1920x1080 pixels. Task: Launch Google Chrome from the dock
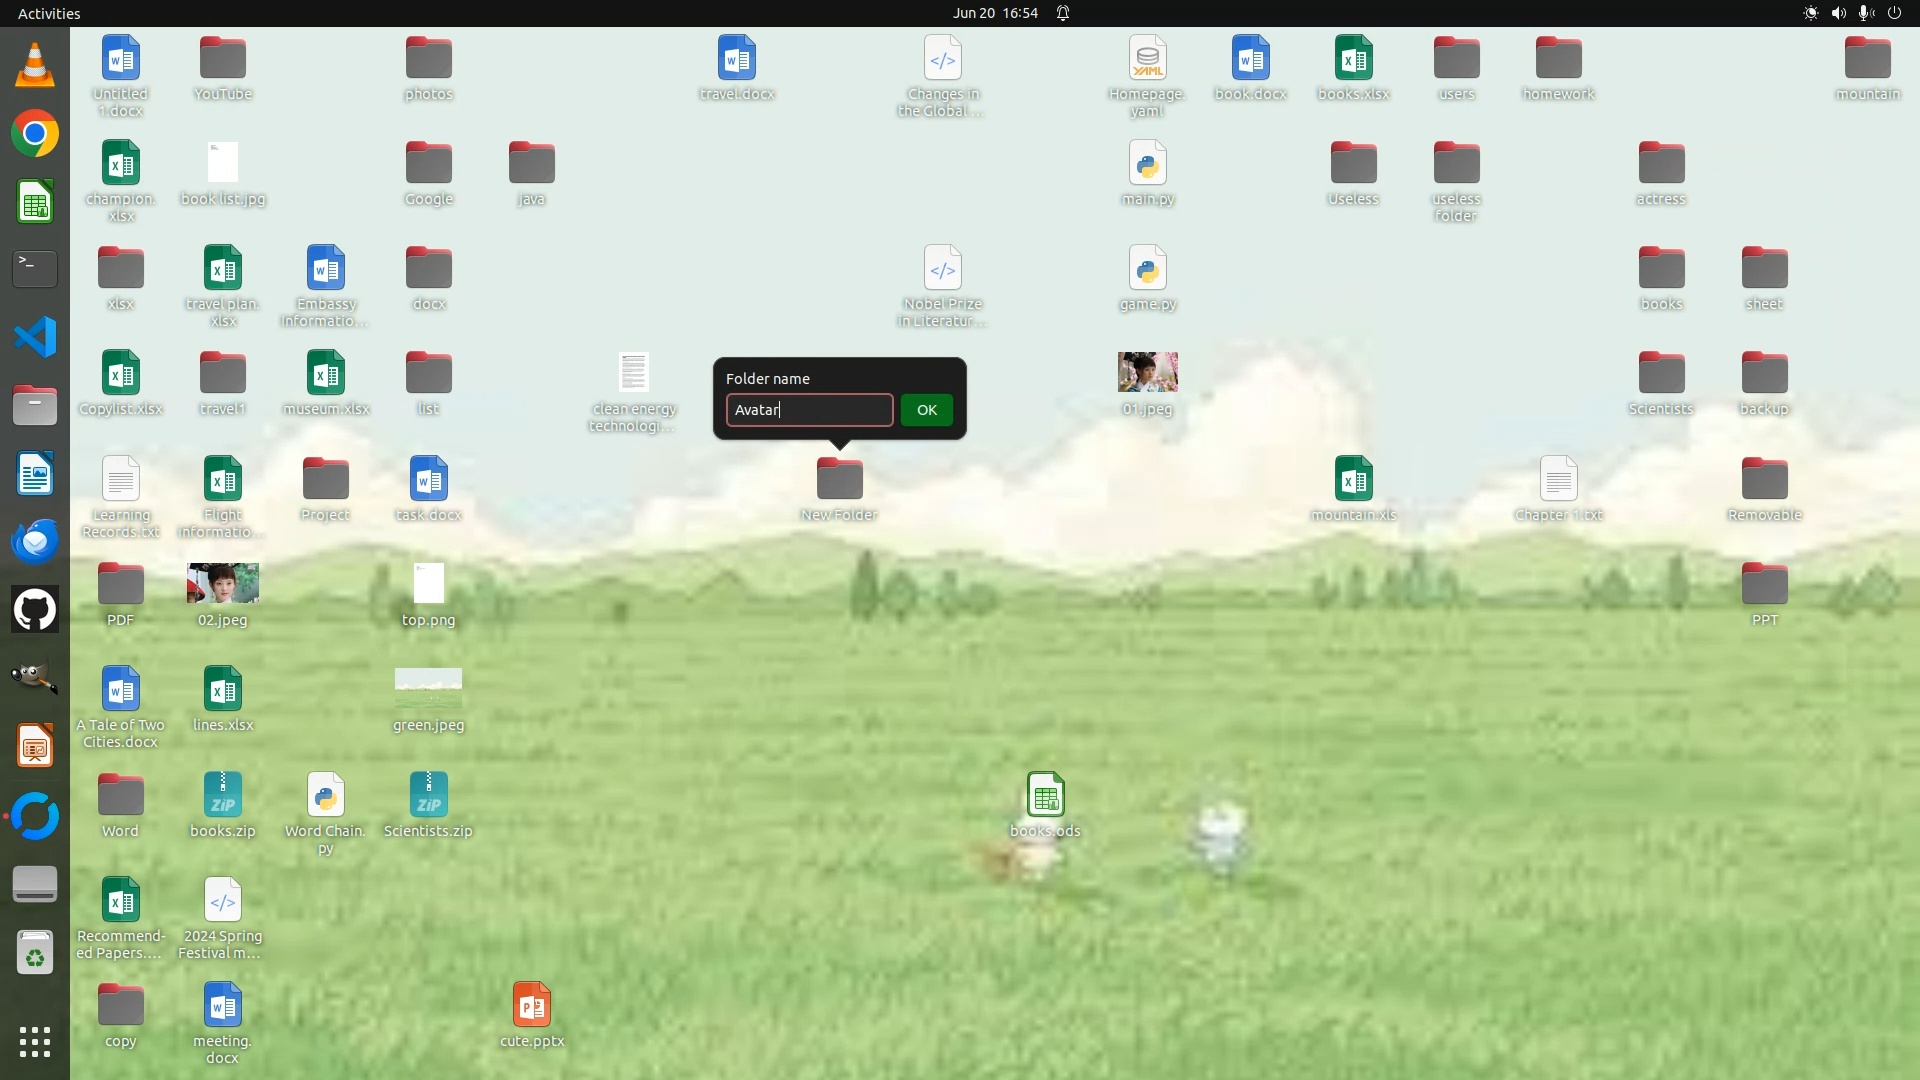(35, 134)
